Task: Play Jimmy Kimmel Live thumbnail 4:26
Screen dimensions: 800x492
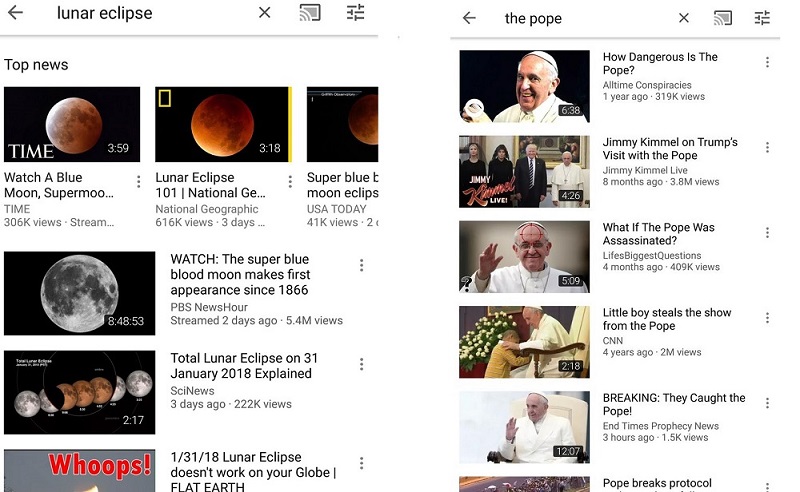Action: pyautogui.click(x=524, y=171)
